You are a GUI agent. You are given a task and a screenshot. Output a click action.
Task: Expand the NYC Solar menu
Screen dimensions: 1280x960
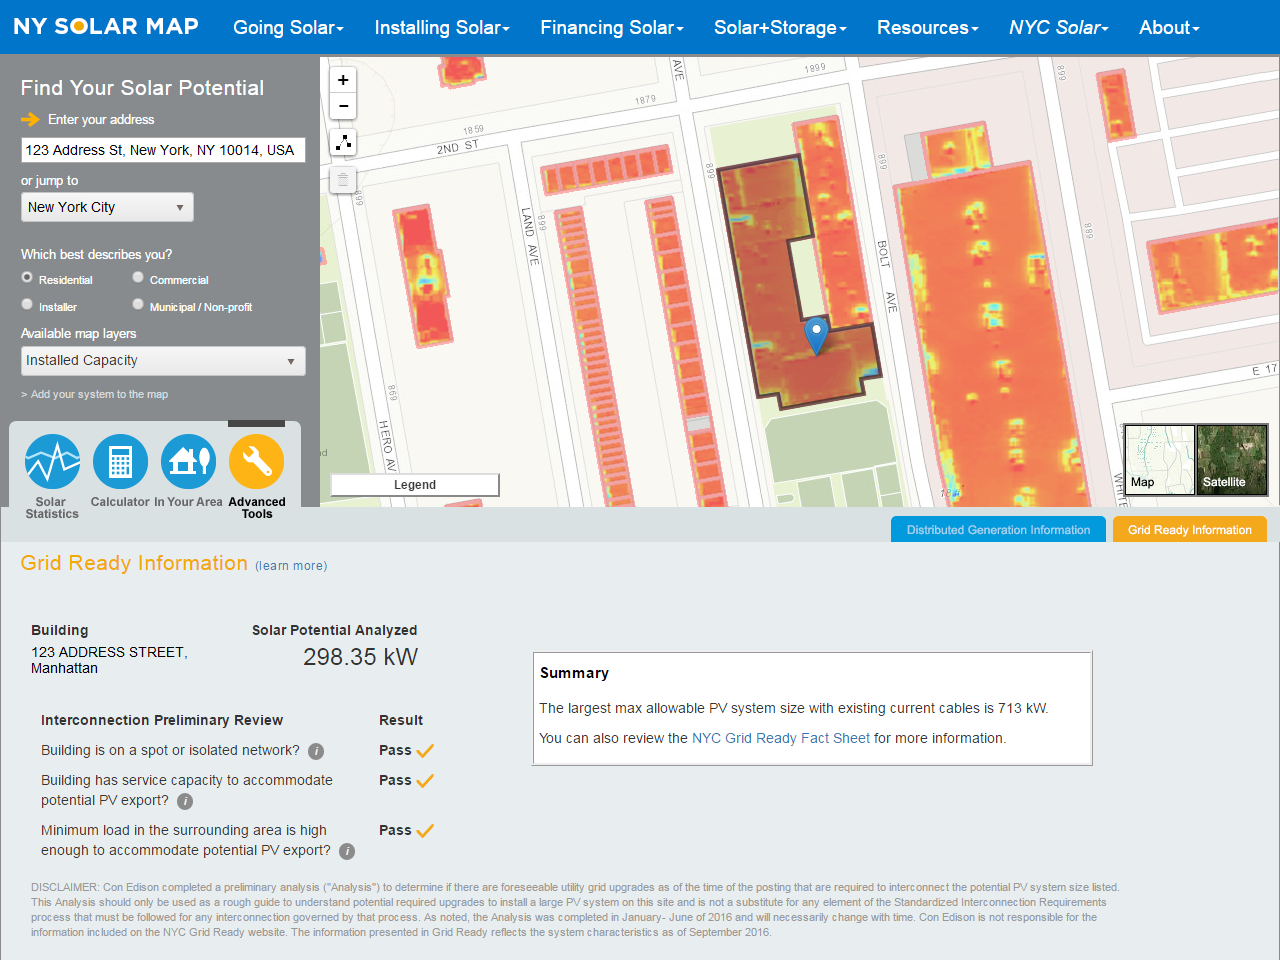1059,27
